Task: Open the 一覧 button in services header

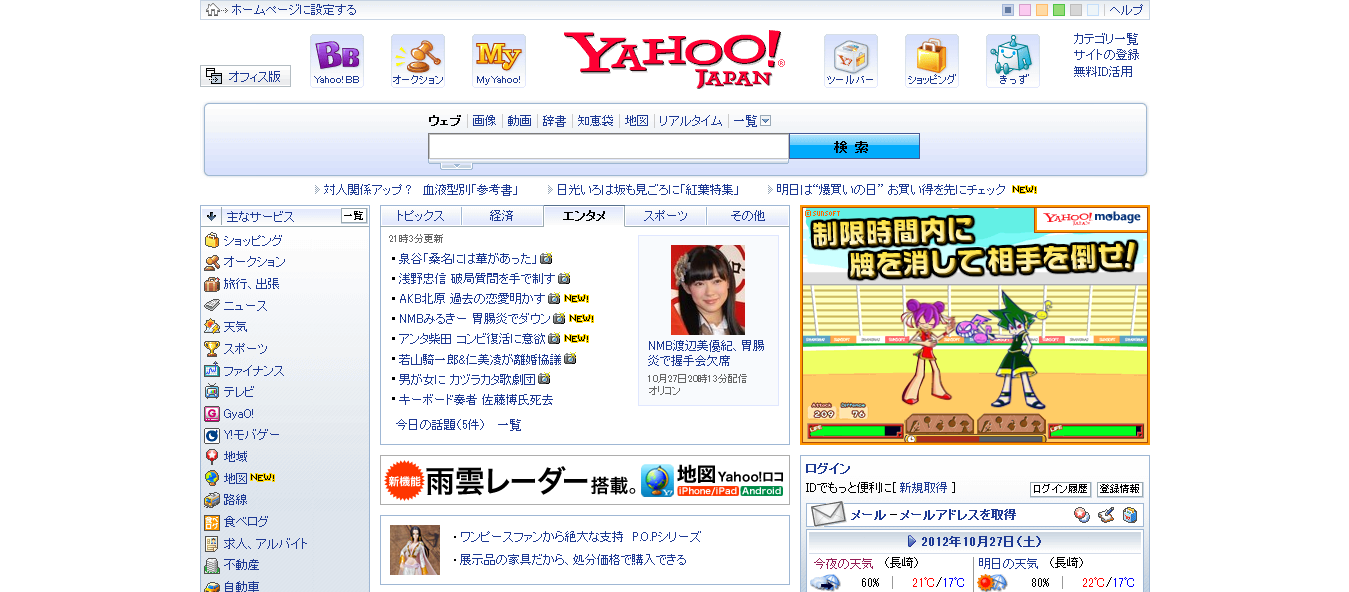Action: click(354, 216)
